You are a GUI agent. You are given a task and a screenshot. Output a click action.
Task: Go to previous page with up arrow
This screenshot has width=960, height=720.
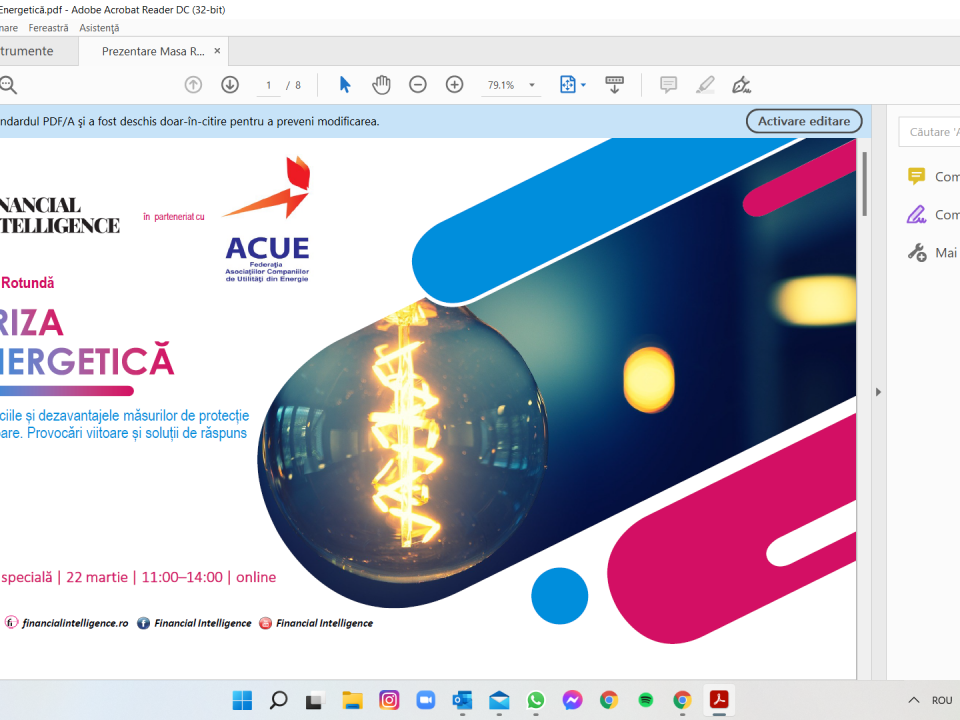pyautogui.click(x=193, y=85)
